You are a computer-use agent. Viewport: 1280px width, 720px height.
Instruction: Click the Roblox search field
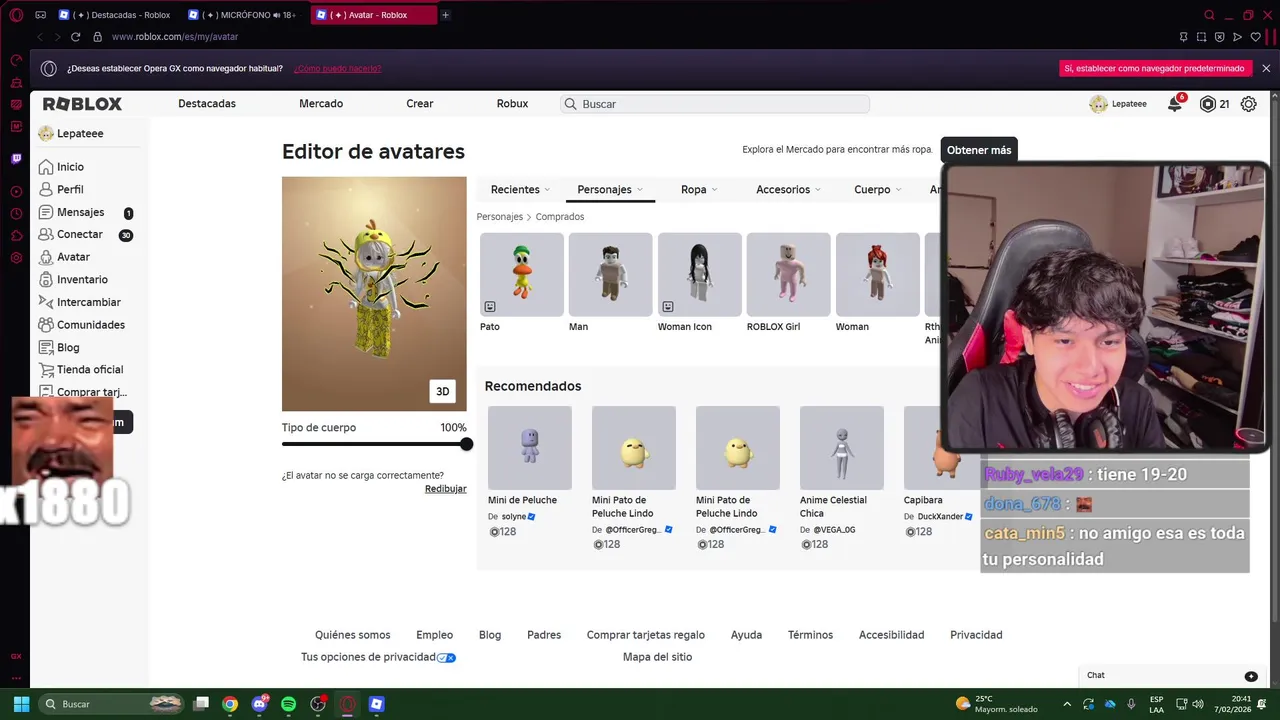[715, 104]
